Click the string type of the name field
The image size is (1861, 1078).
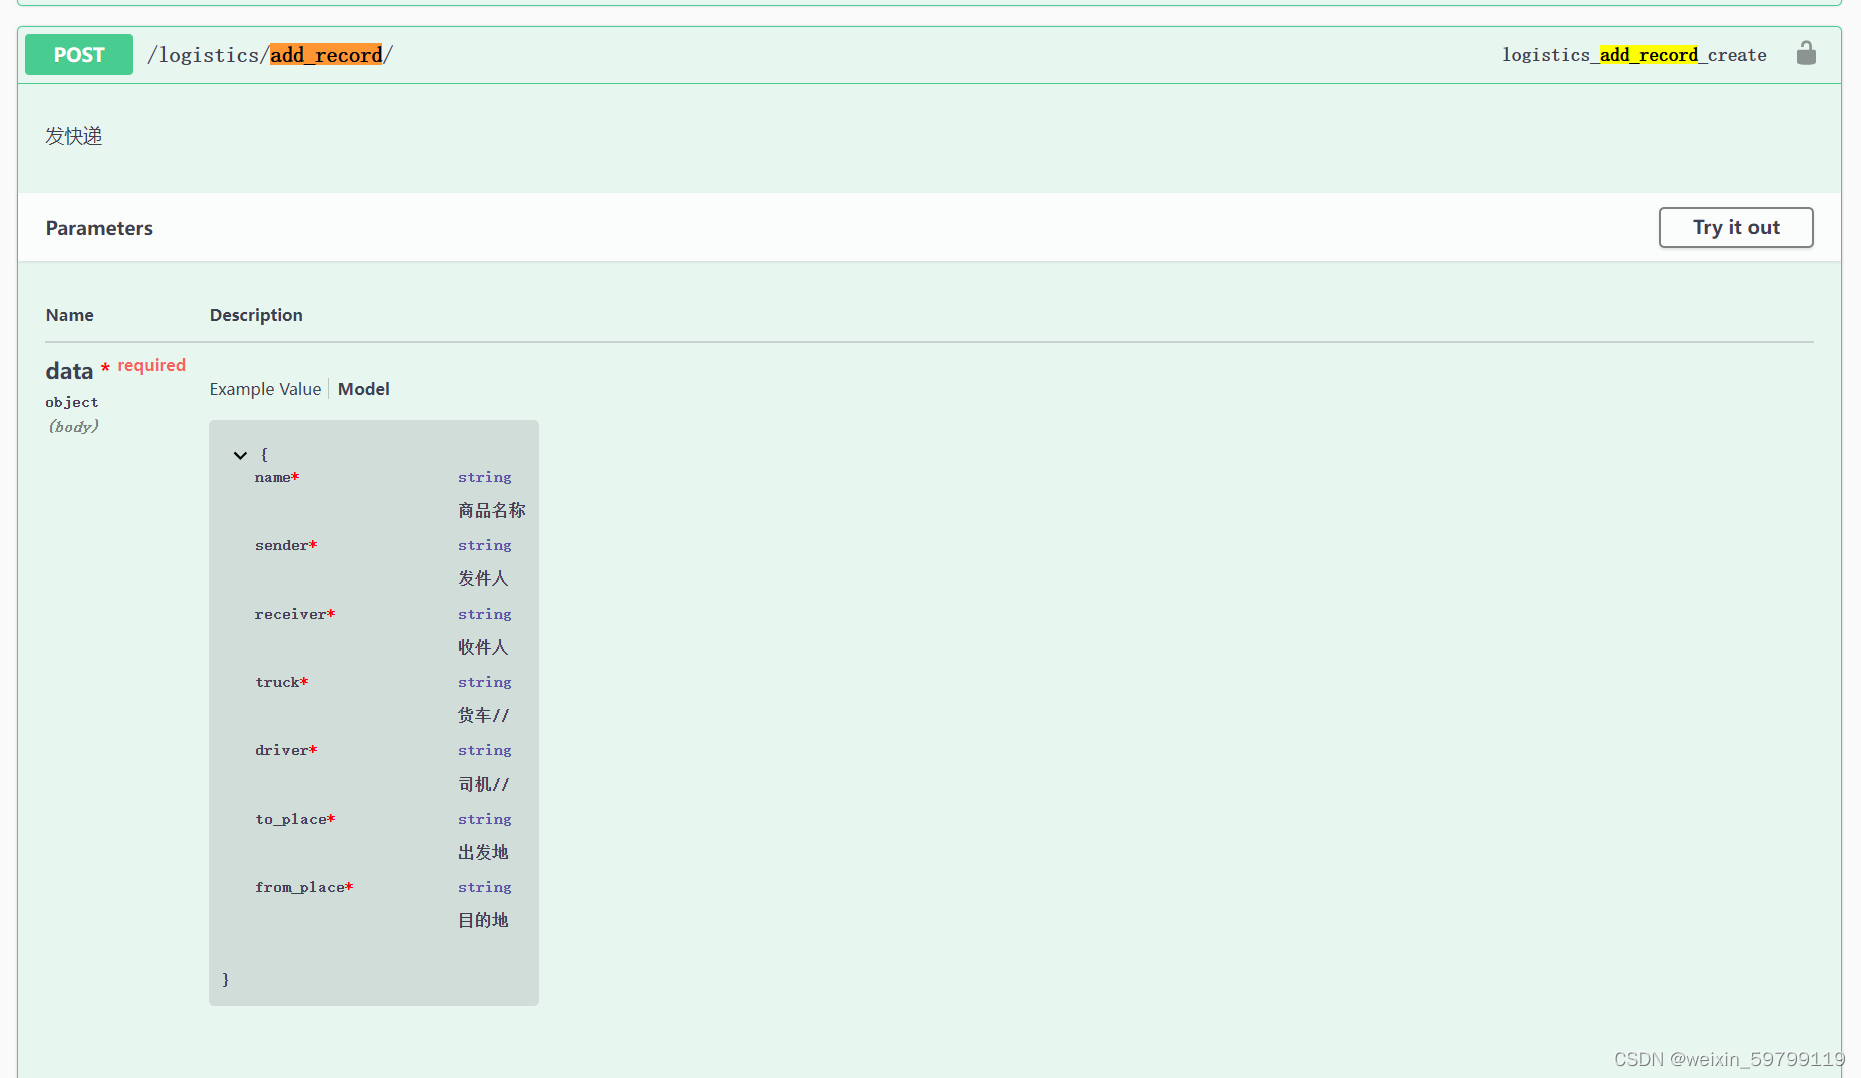484,477
